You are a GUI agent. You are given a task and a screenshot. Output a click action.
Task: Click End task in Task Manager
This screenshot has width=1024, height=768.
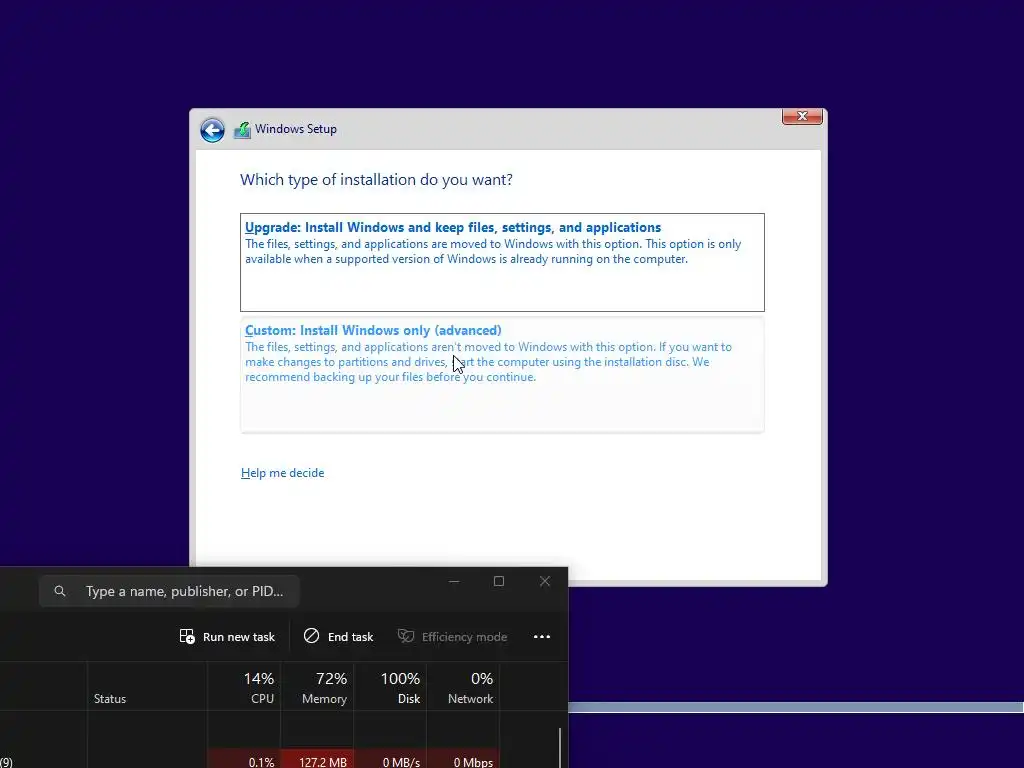pos(338,637)
